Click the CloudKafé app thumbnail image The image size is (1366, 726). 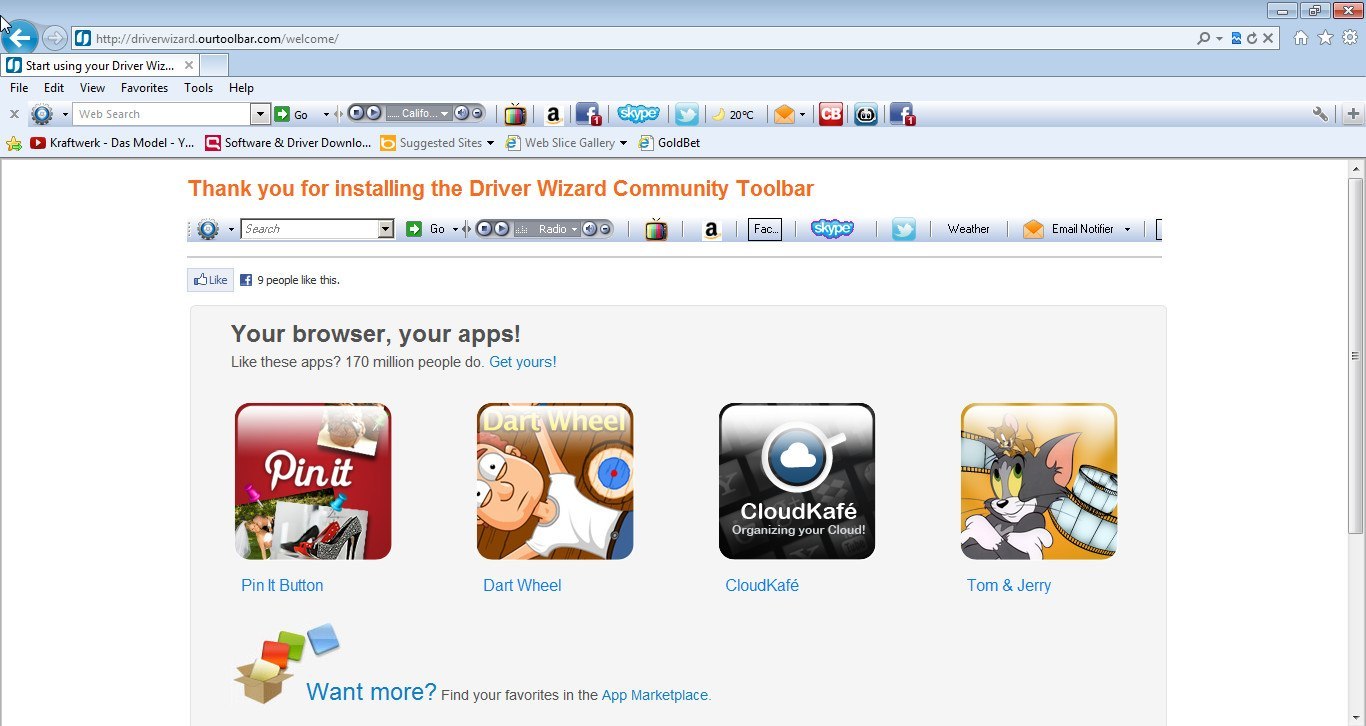click(797, 481)
